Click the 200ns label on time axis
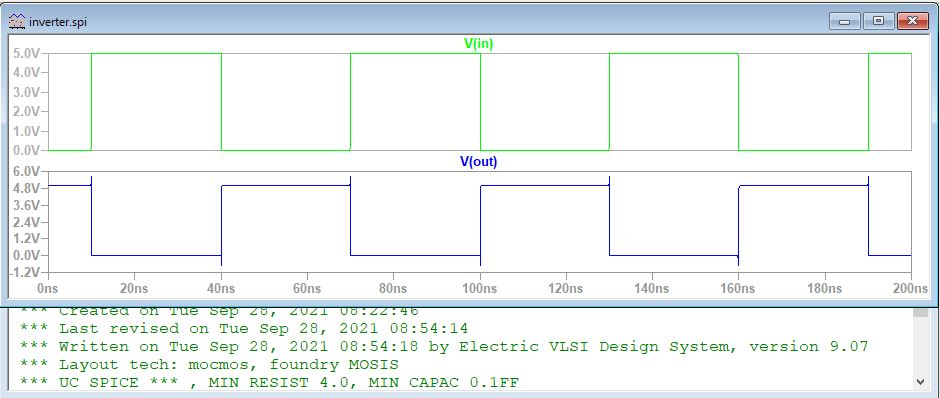This screenshot has width=940, height=398. [x=911, y=288]
